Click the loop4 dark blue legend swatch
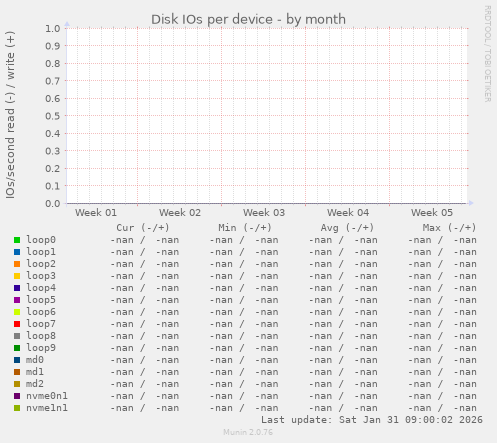The height and width of the screenshot is (443, 497). [17, 288]
